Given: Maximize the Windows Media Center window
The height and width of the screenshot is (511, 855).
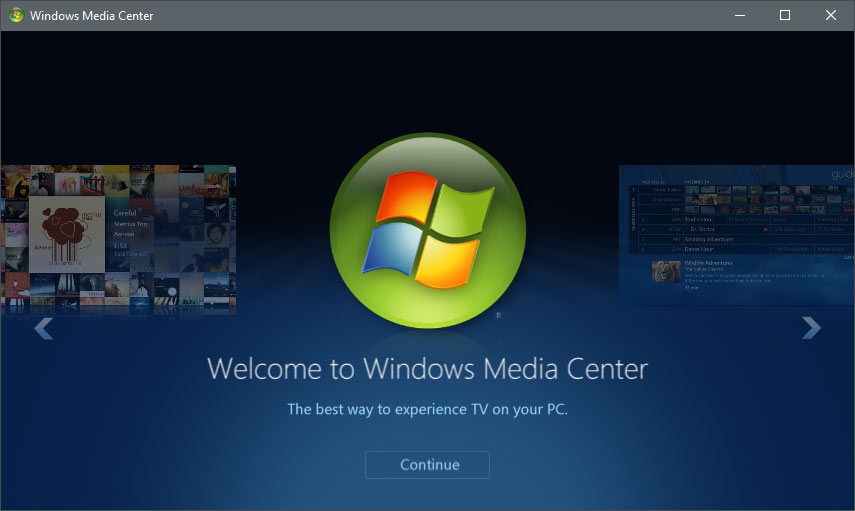Looking at the screenshot, I should point(785,15).
